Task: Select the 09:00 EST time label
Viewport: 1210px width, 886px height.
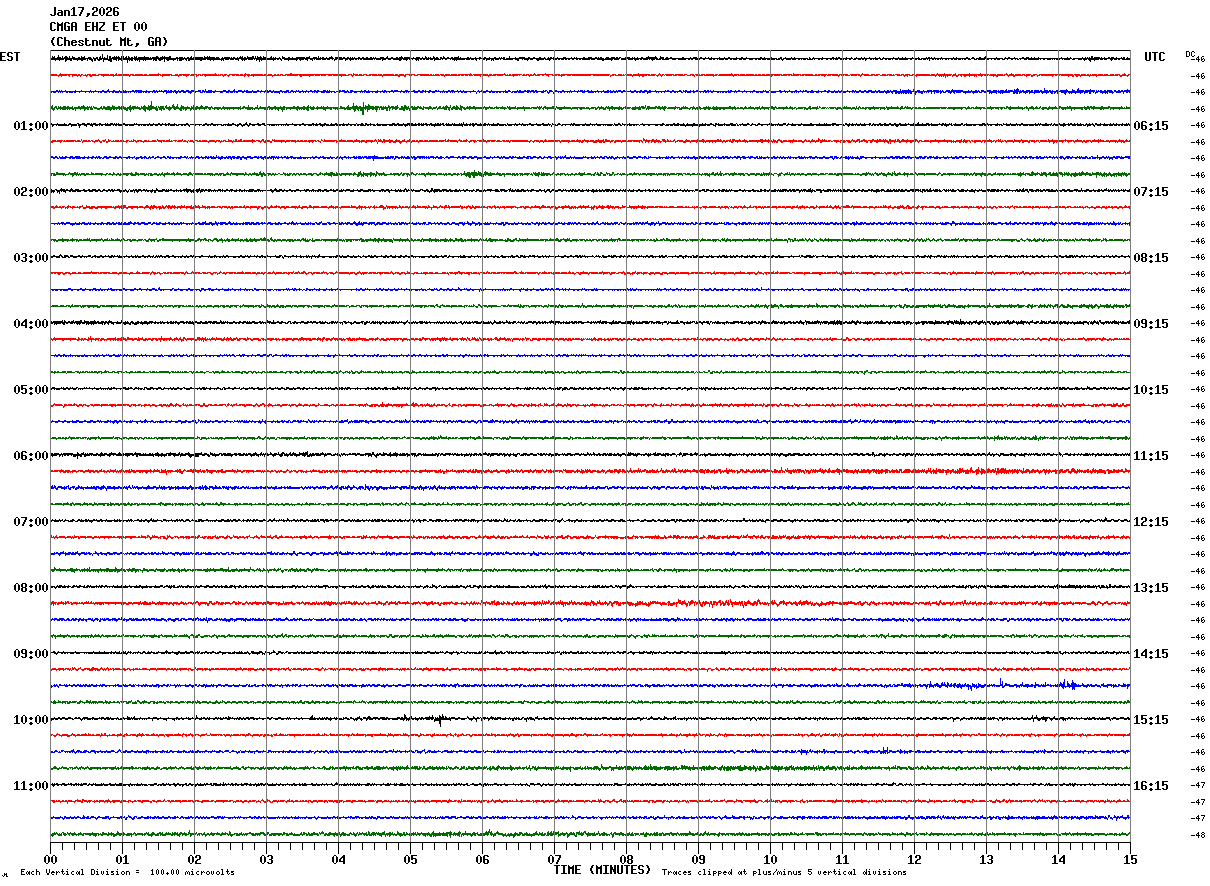Action: tap(31, 654)
